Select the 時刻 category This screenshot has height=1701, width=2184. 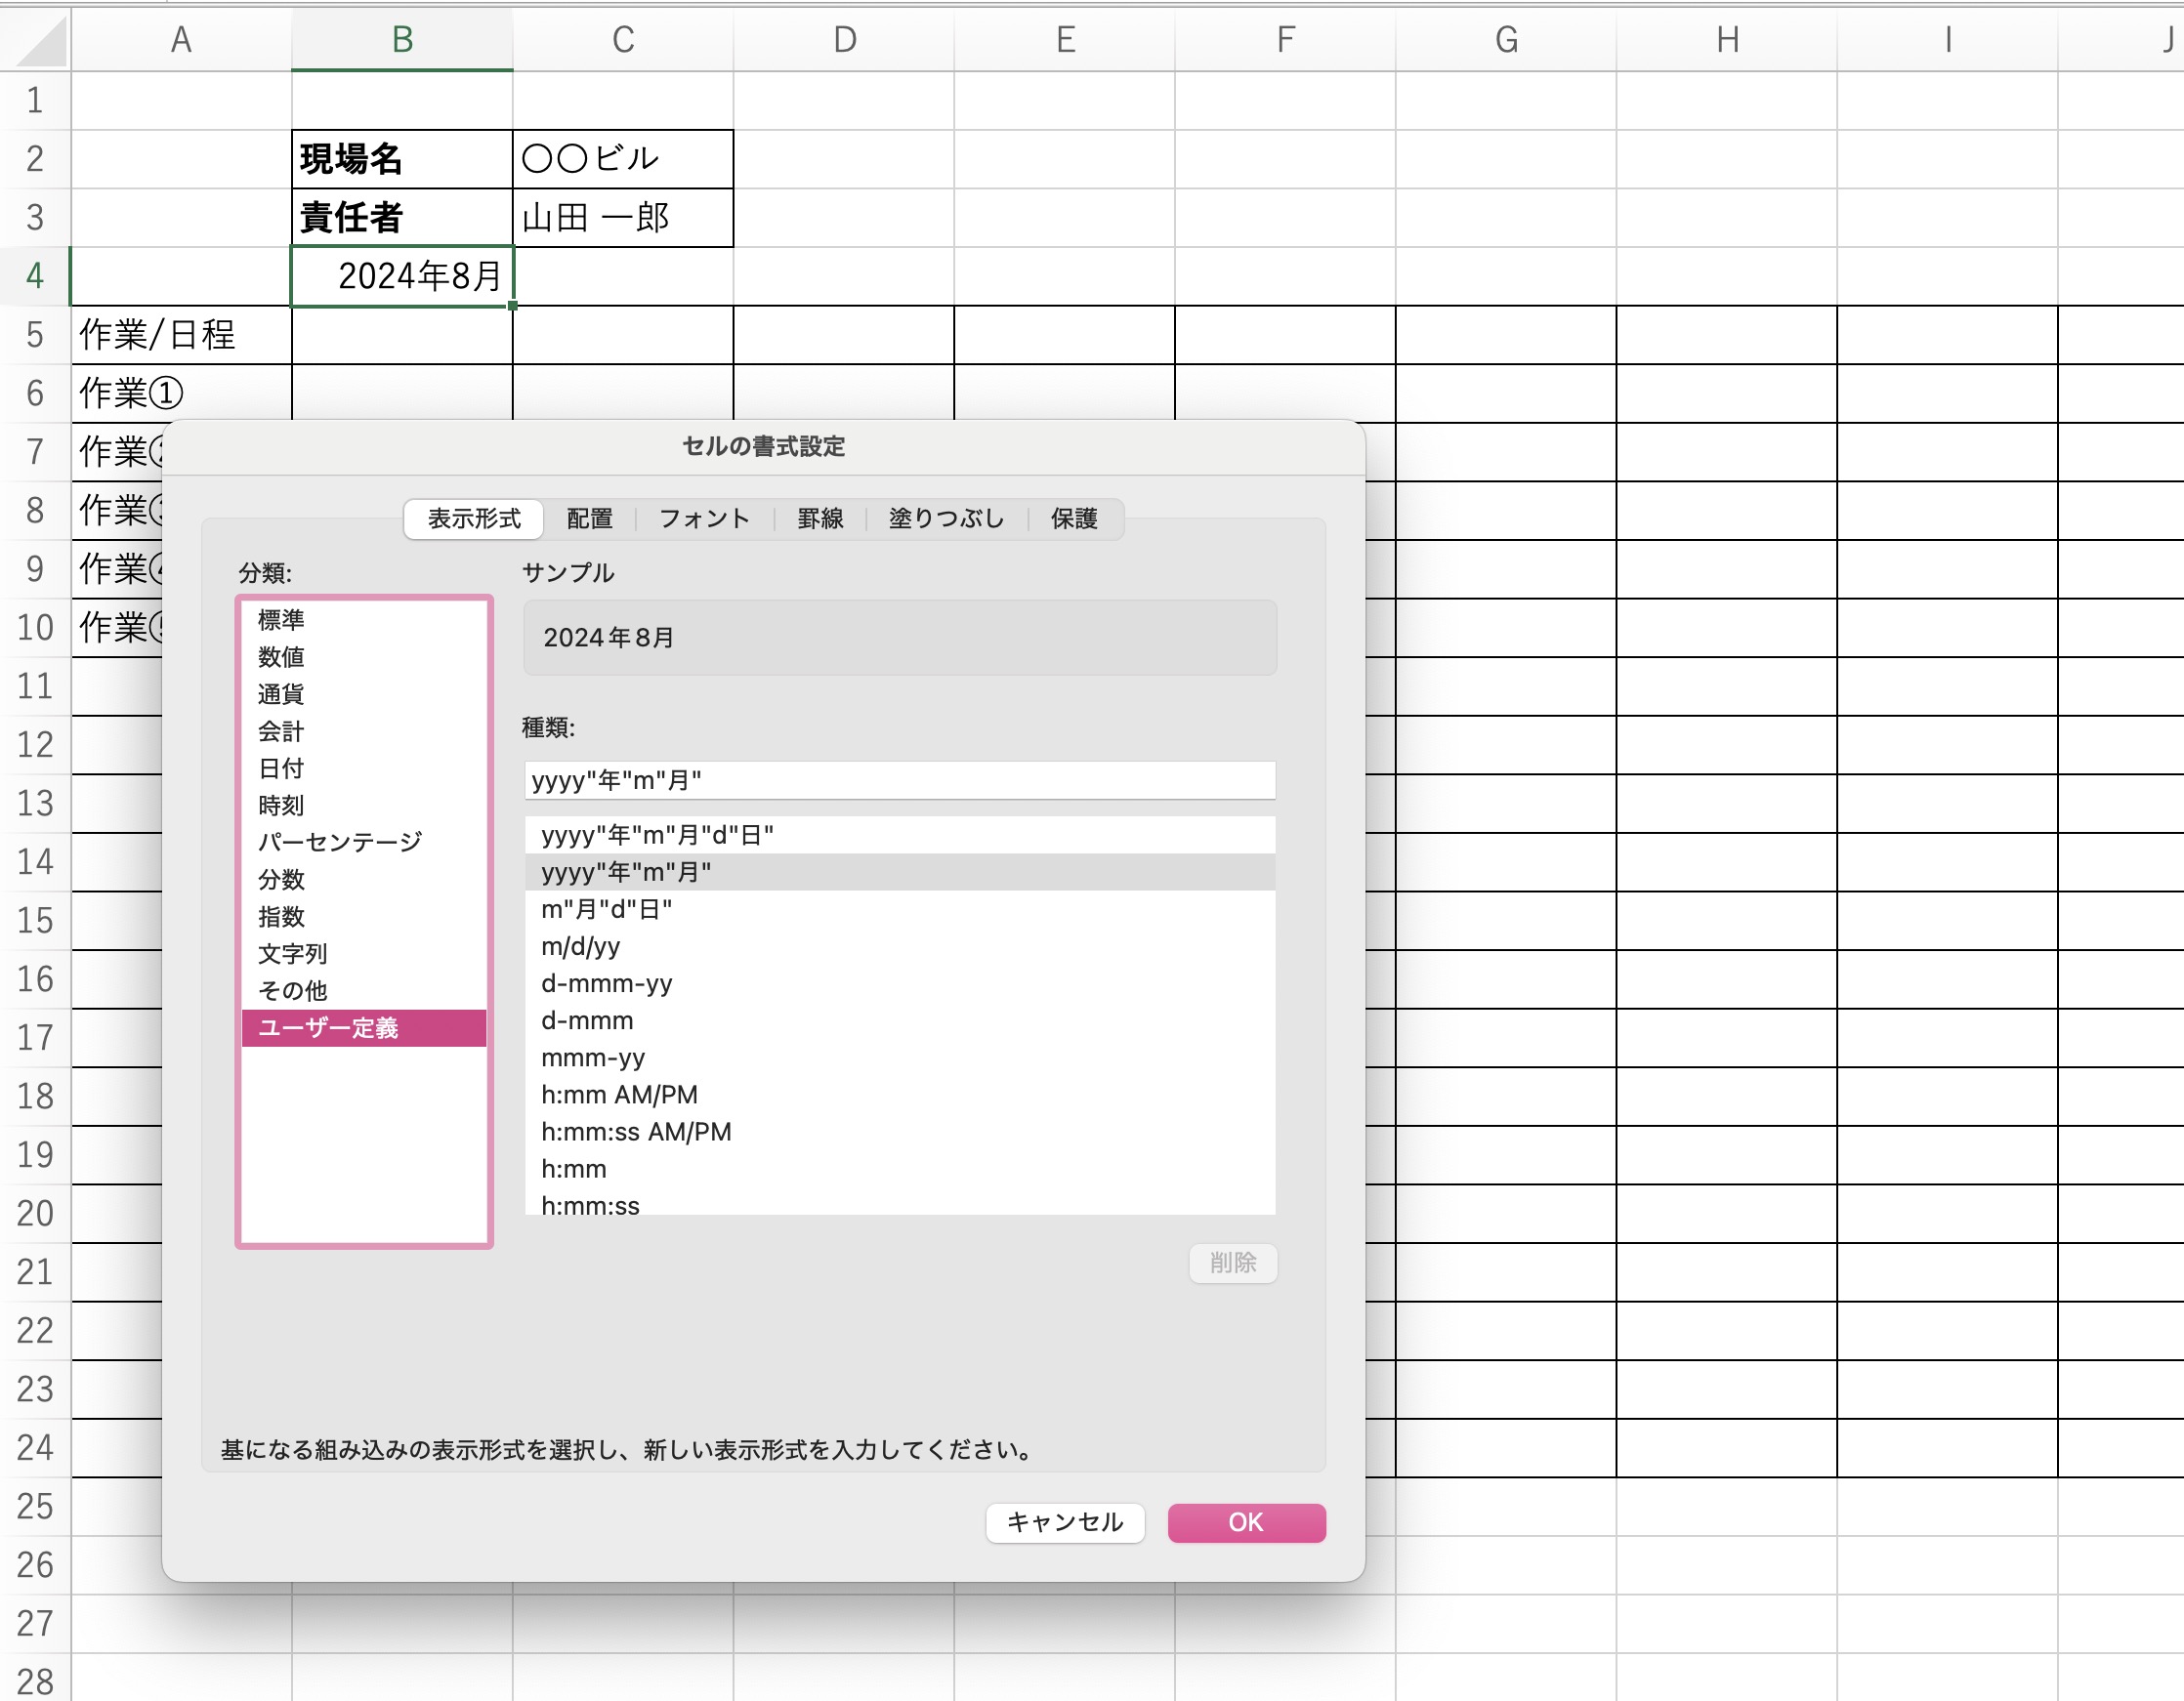pos(364,805)
